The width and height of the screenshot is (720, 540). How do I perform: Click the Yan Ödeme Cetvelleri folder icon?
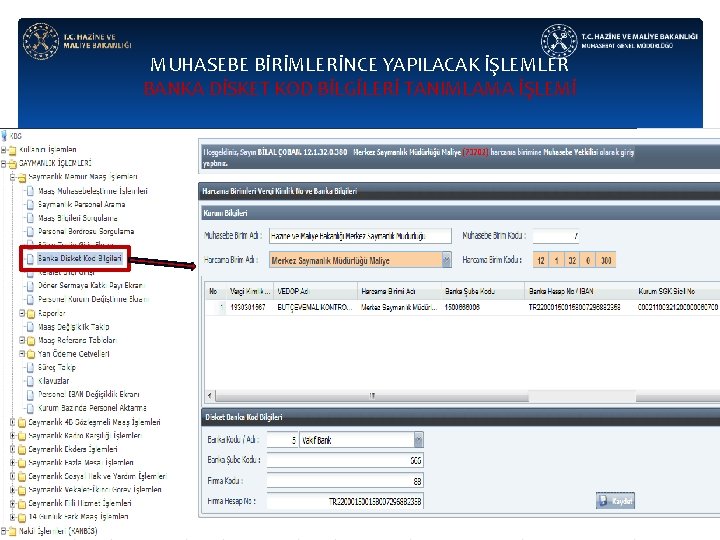(31, 354)
